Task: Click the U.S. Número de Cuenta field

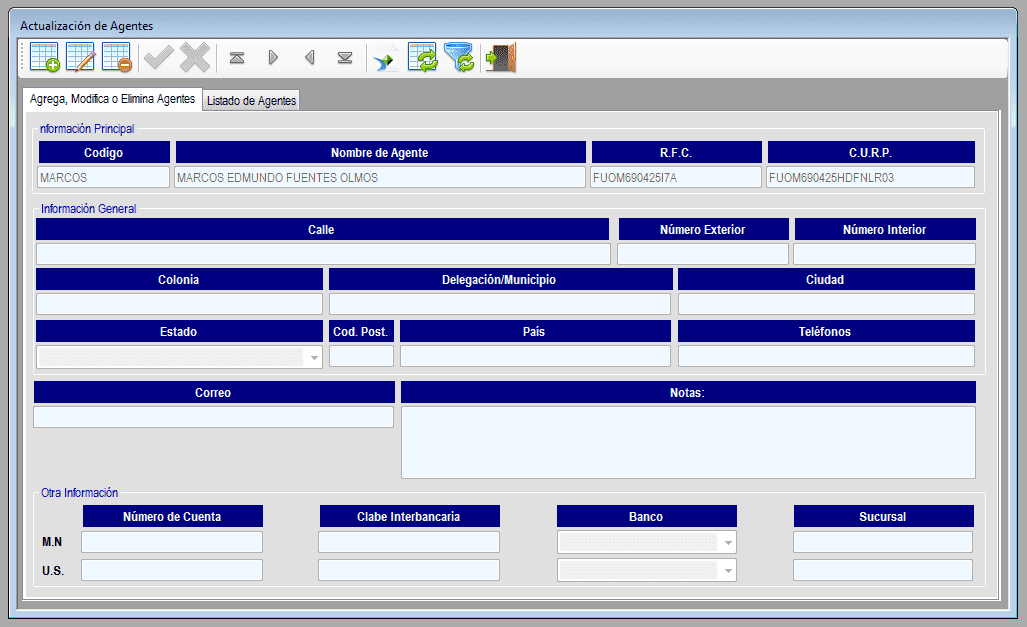Action: 172,570
